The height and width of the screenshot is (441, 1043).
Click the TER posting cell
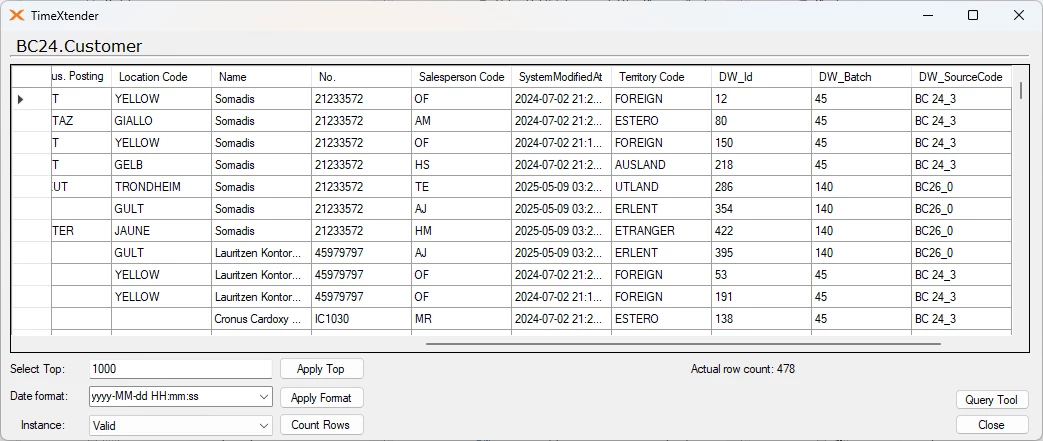81,231
